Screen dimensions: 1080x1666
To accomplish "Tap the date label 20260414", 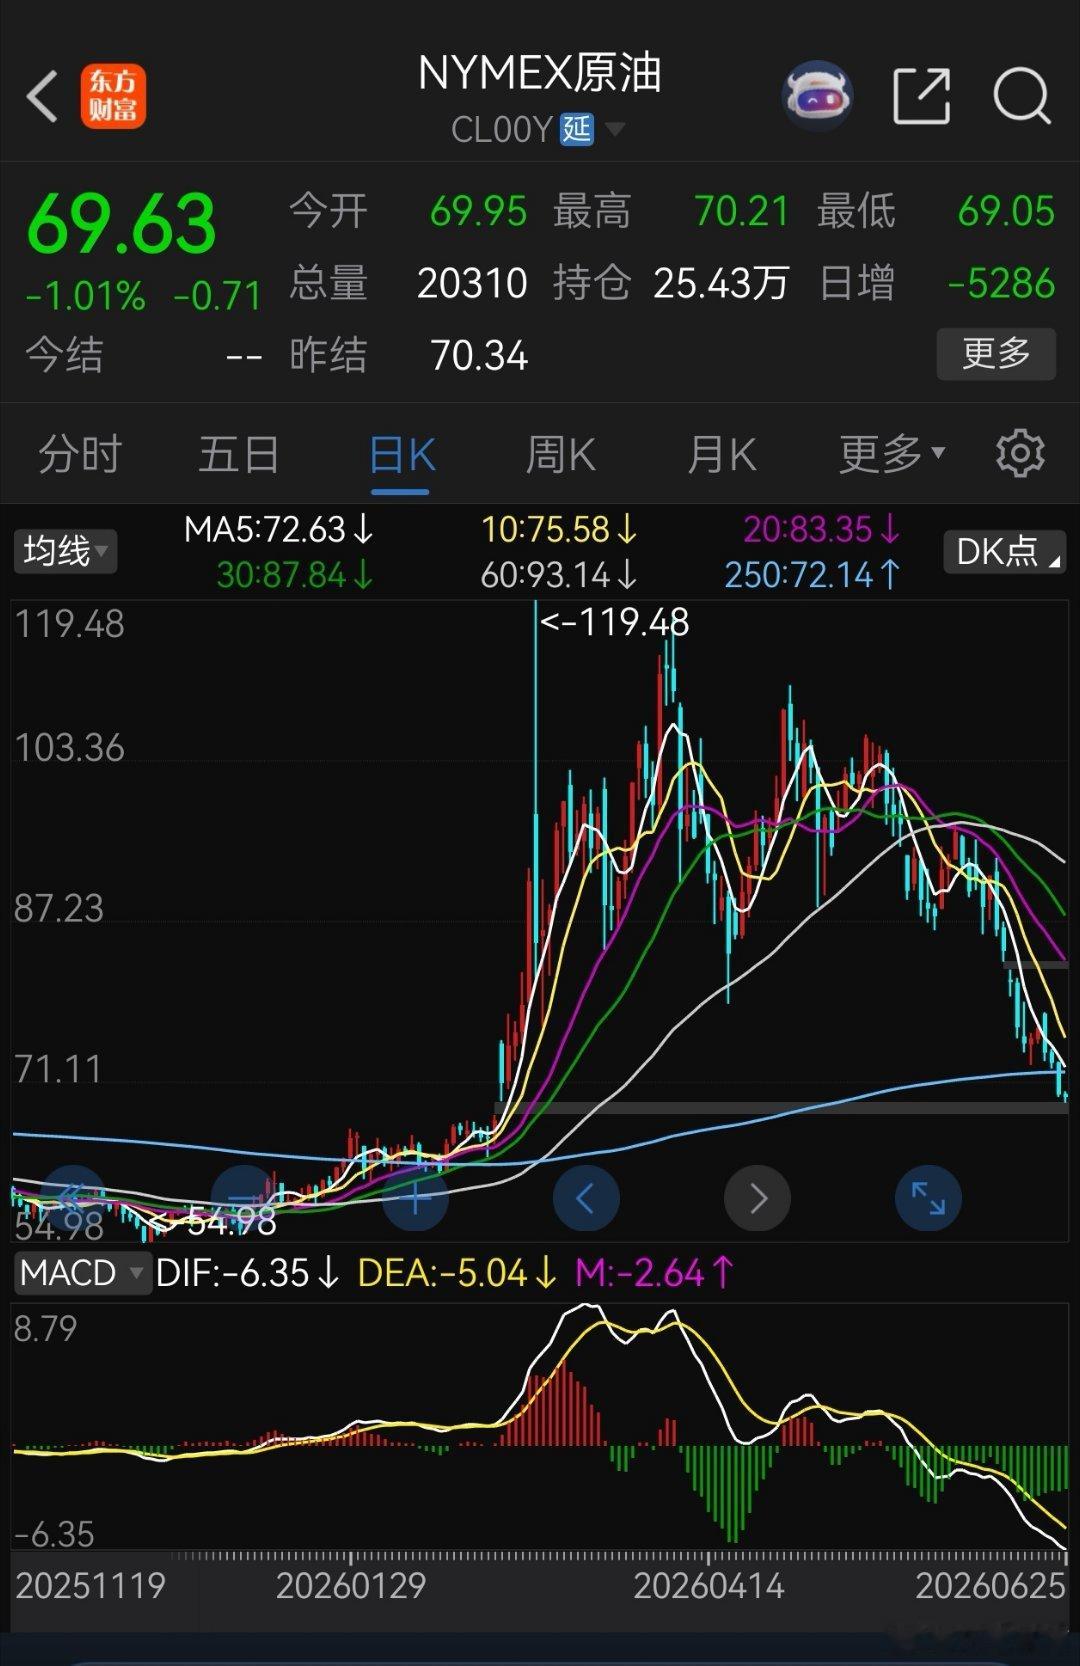I will pos(709,1587).
